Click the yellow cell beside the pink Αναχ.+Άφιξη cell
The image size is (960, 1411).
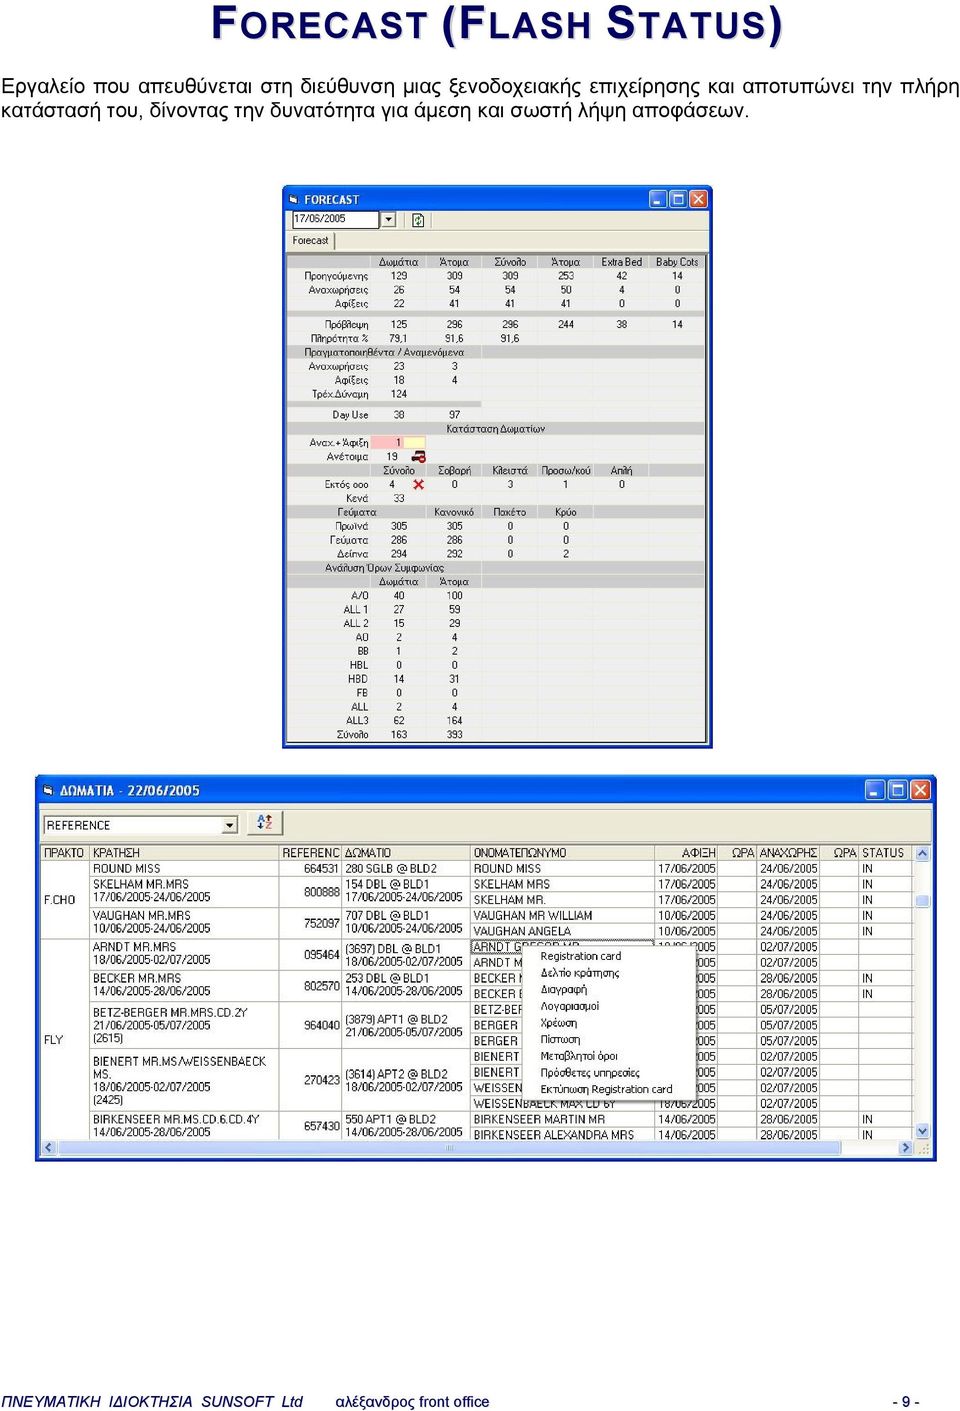[x=415, y=443]
